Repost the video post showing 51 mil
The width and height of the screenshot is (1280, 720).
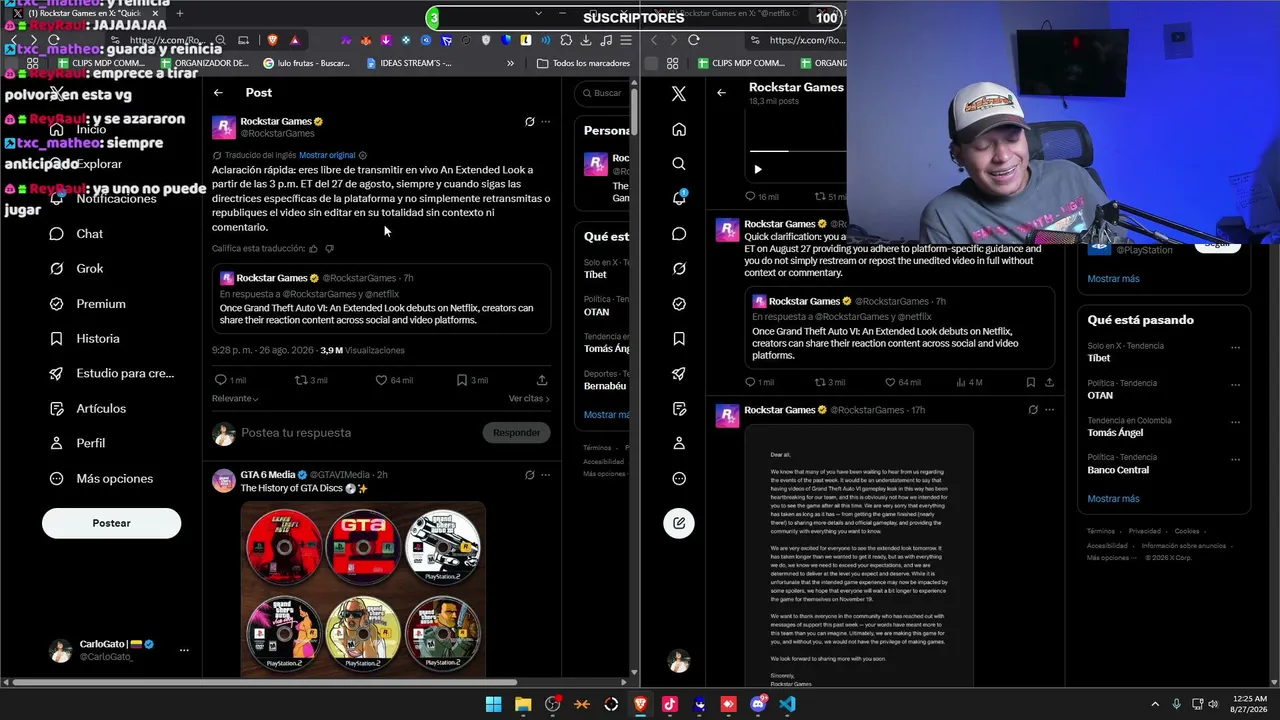(830, 197)
